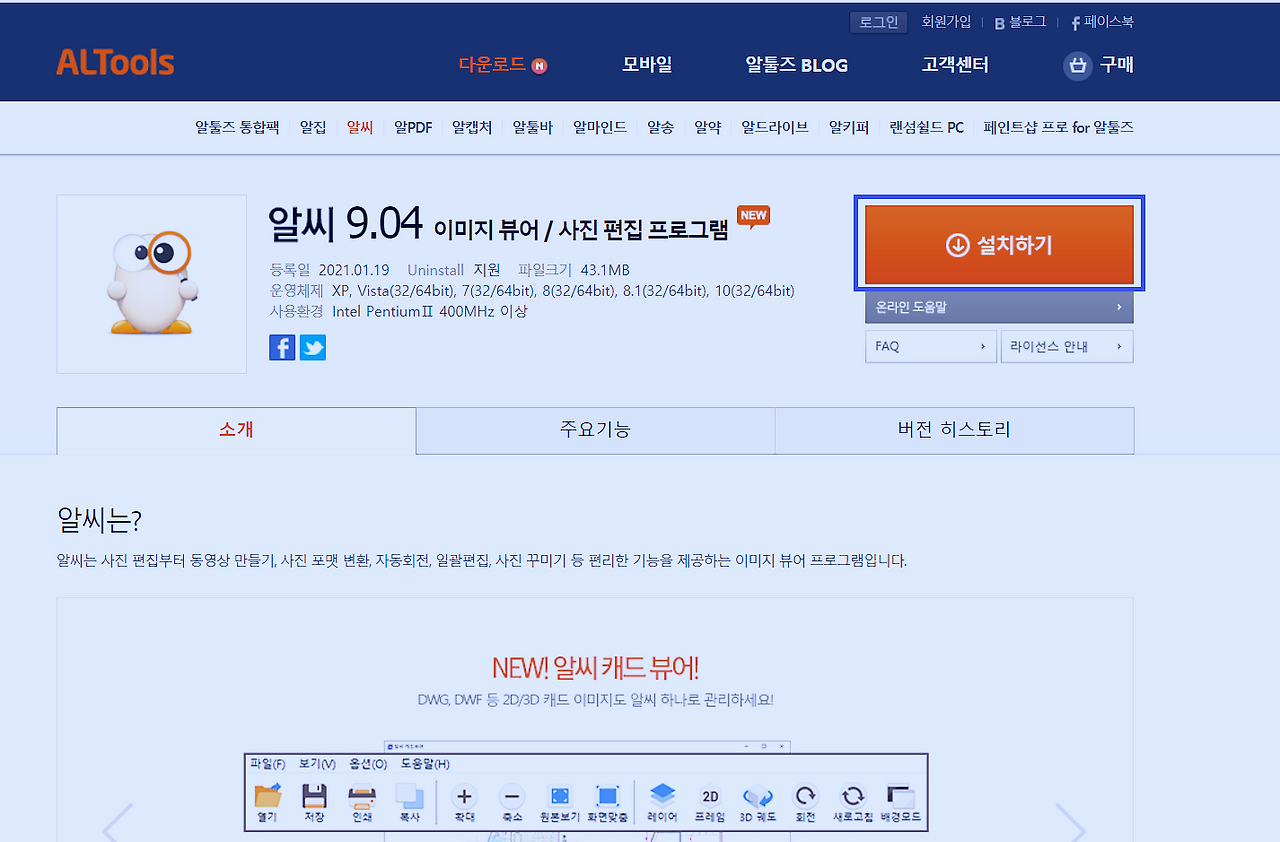Select 알약 in product bar
This screenshot has height=842, width=1280.
coord(708,128)
